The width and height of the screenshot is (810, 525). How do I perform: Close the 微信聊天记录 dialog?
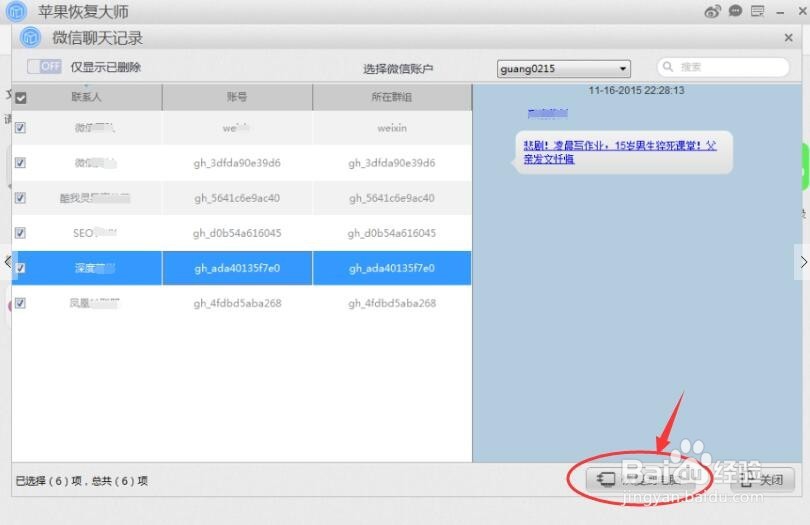[x=788, y=38]
